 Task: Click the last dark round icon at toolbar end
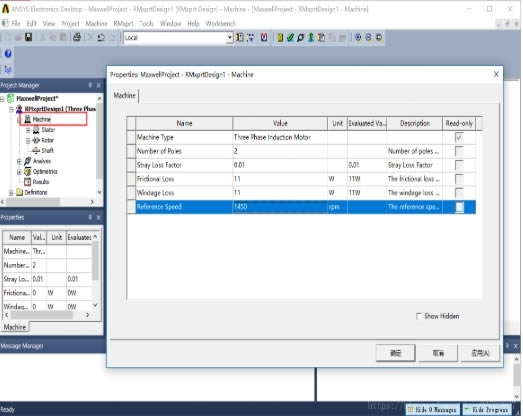[379, 37]
